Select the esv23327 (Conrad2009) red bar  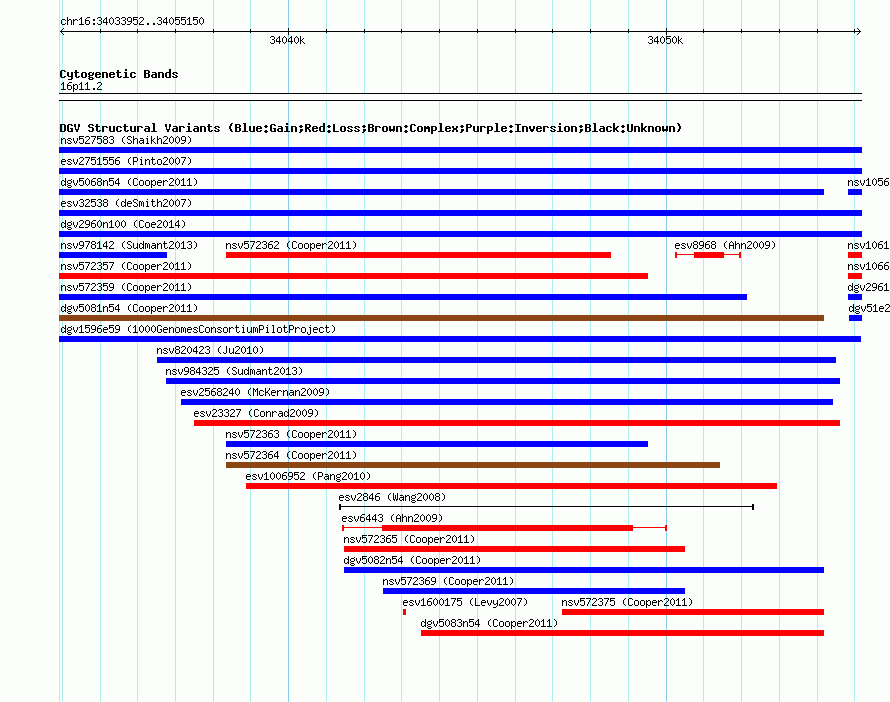[x=517, y=423]
